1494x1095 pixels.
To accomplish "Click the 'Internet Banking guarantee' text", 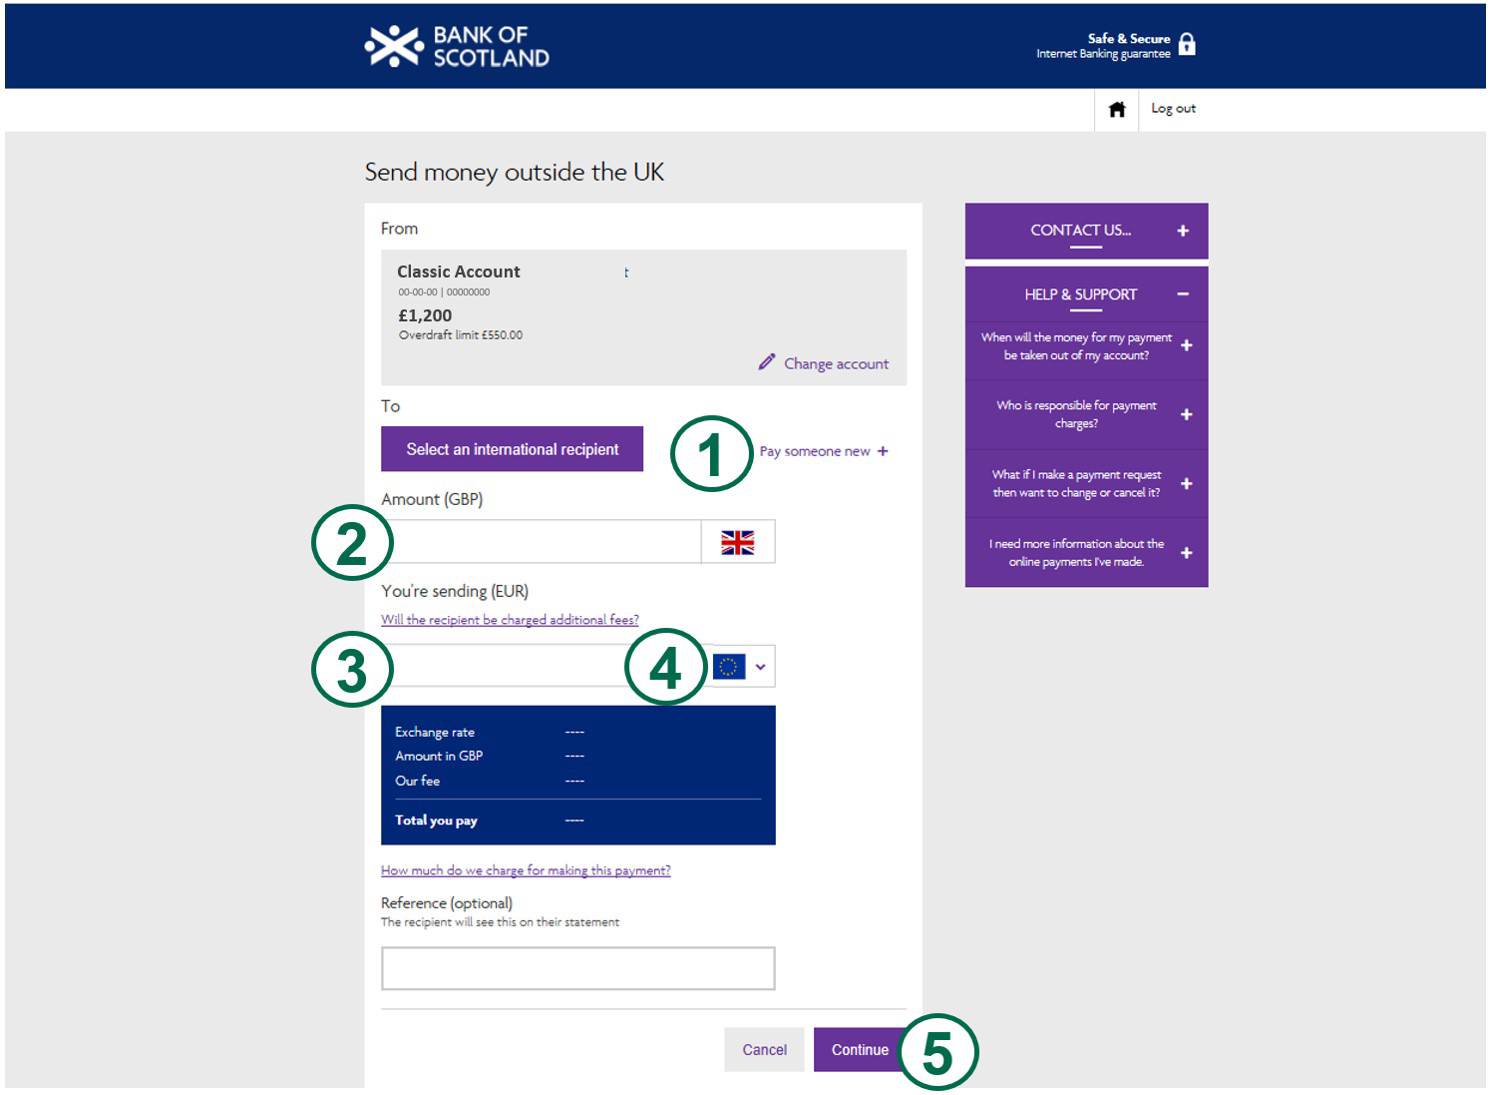I will click(1103, 54).
